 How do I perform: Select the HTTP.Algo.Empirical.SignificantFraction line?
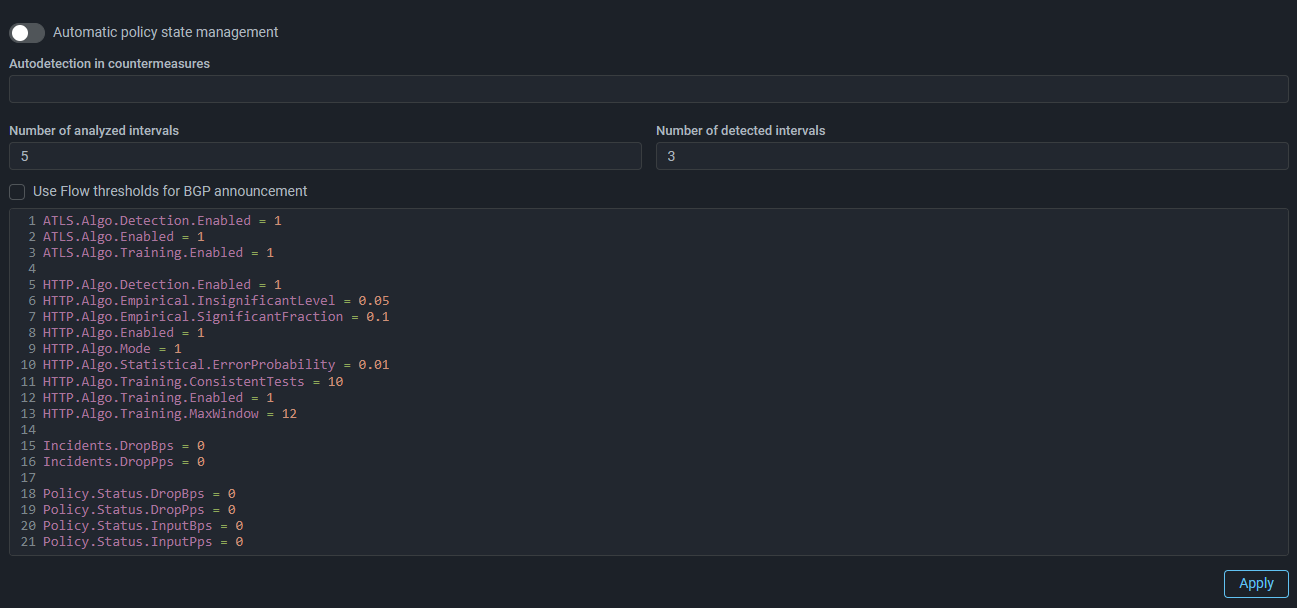click(x=215, y=317)
